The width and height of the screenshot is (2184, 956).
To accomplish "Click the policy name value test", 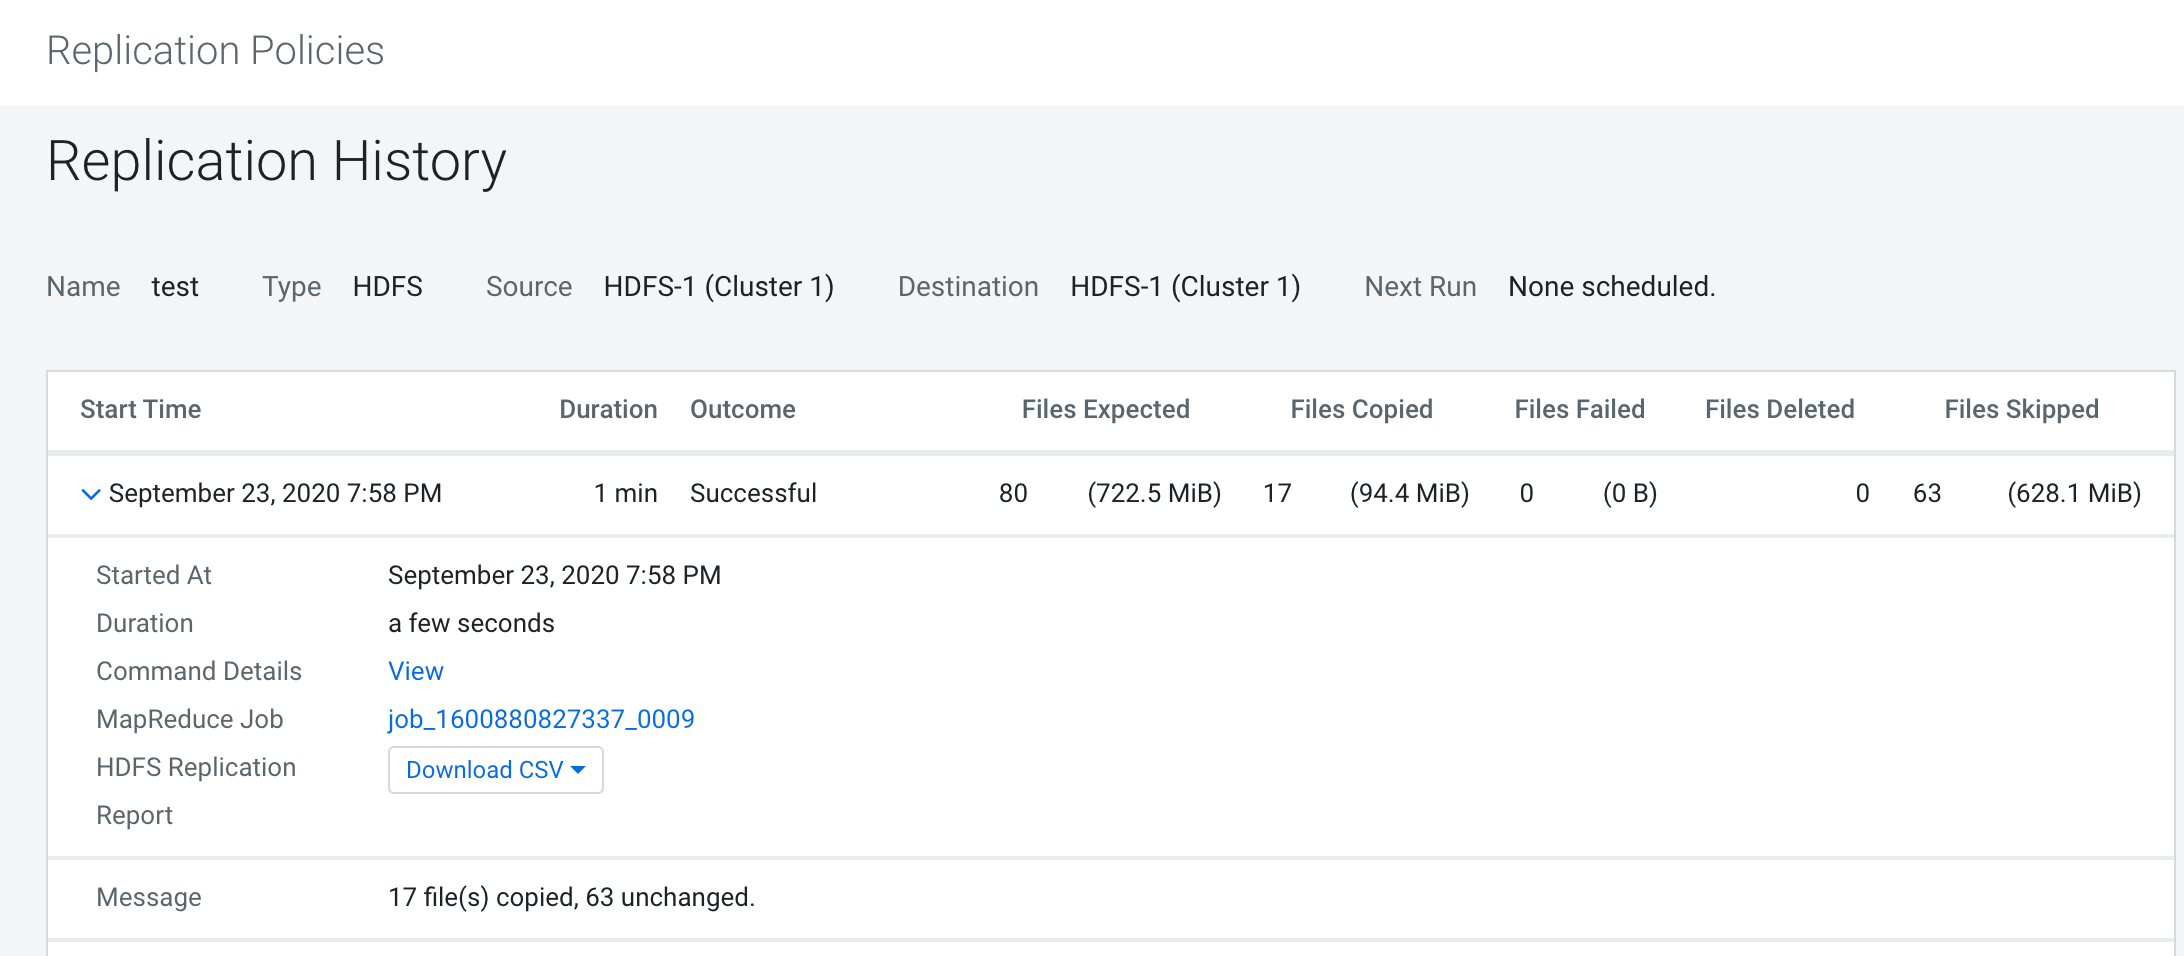I will click(175, 287).
